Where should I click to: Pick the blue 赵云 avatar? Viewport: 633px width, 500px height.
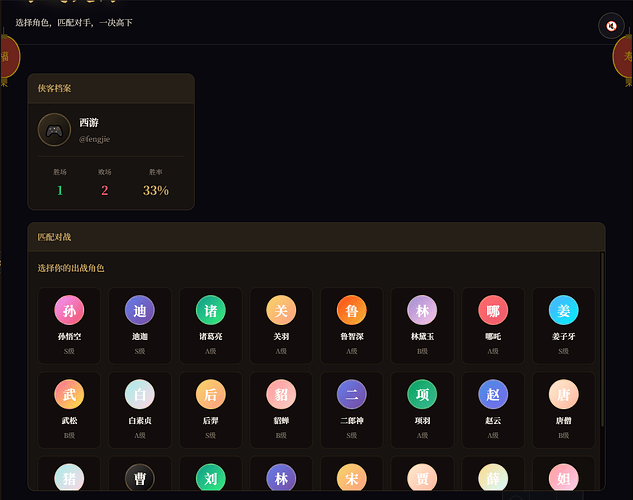[x=493, y=394]
